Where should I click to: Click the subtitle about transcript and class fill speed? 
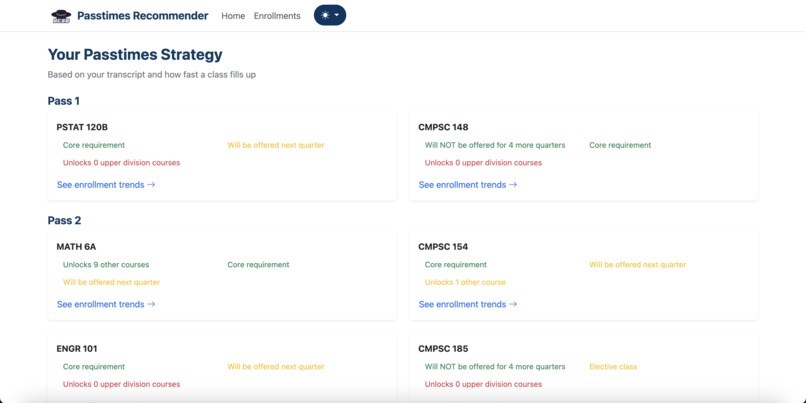152,75
